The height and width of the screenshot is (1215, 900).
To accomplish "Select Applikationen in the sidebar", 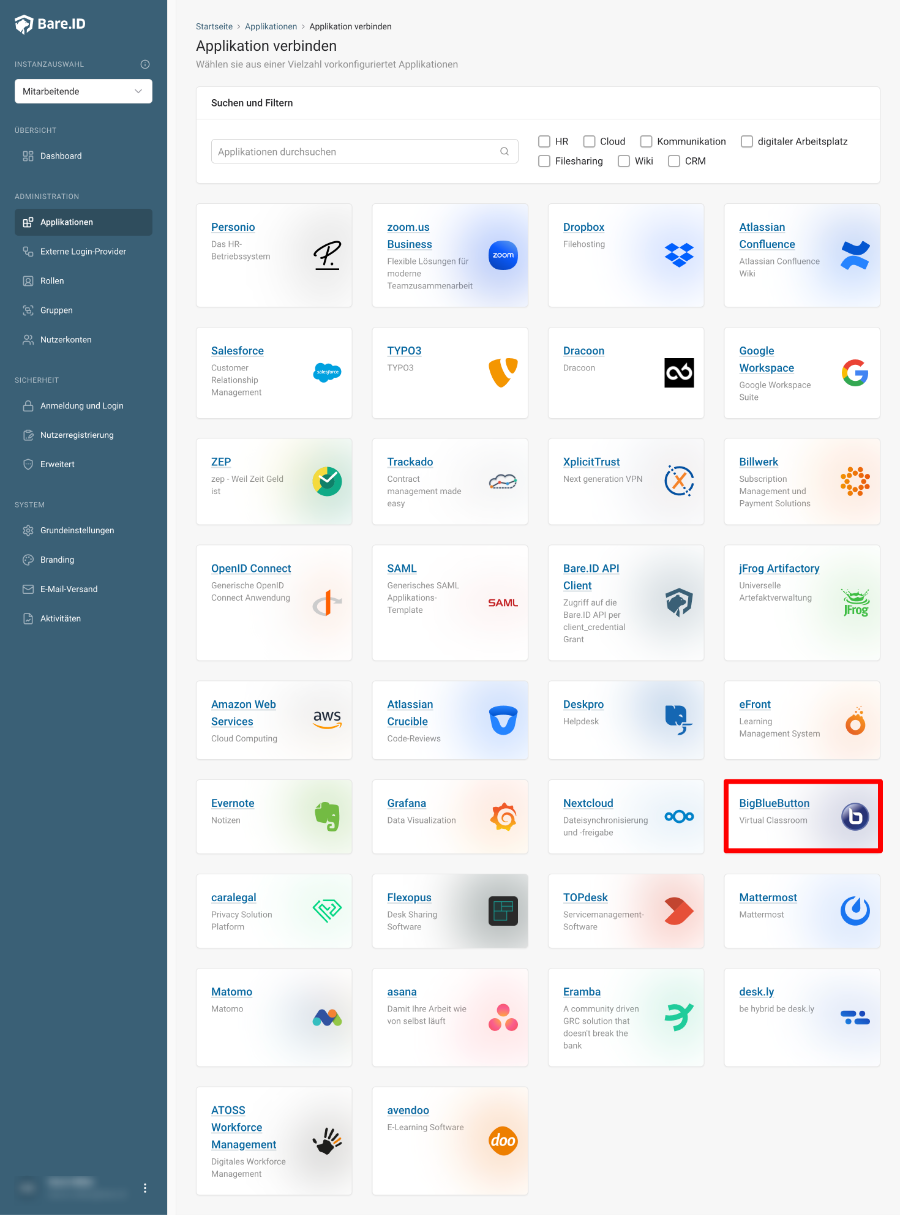I will pos(83,222).
